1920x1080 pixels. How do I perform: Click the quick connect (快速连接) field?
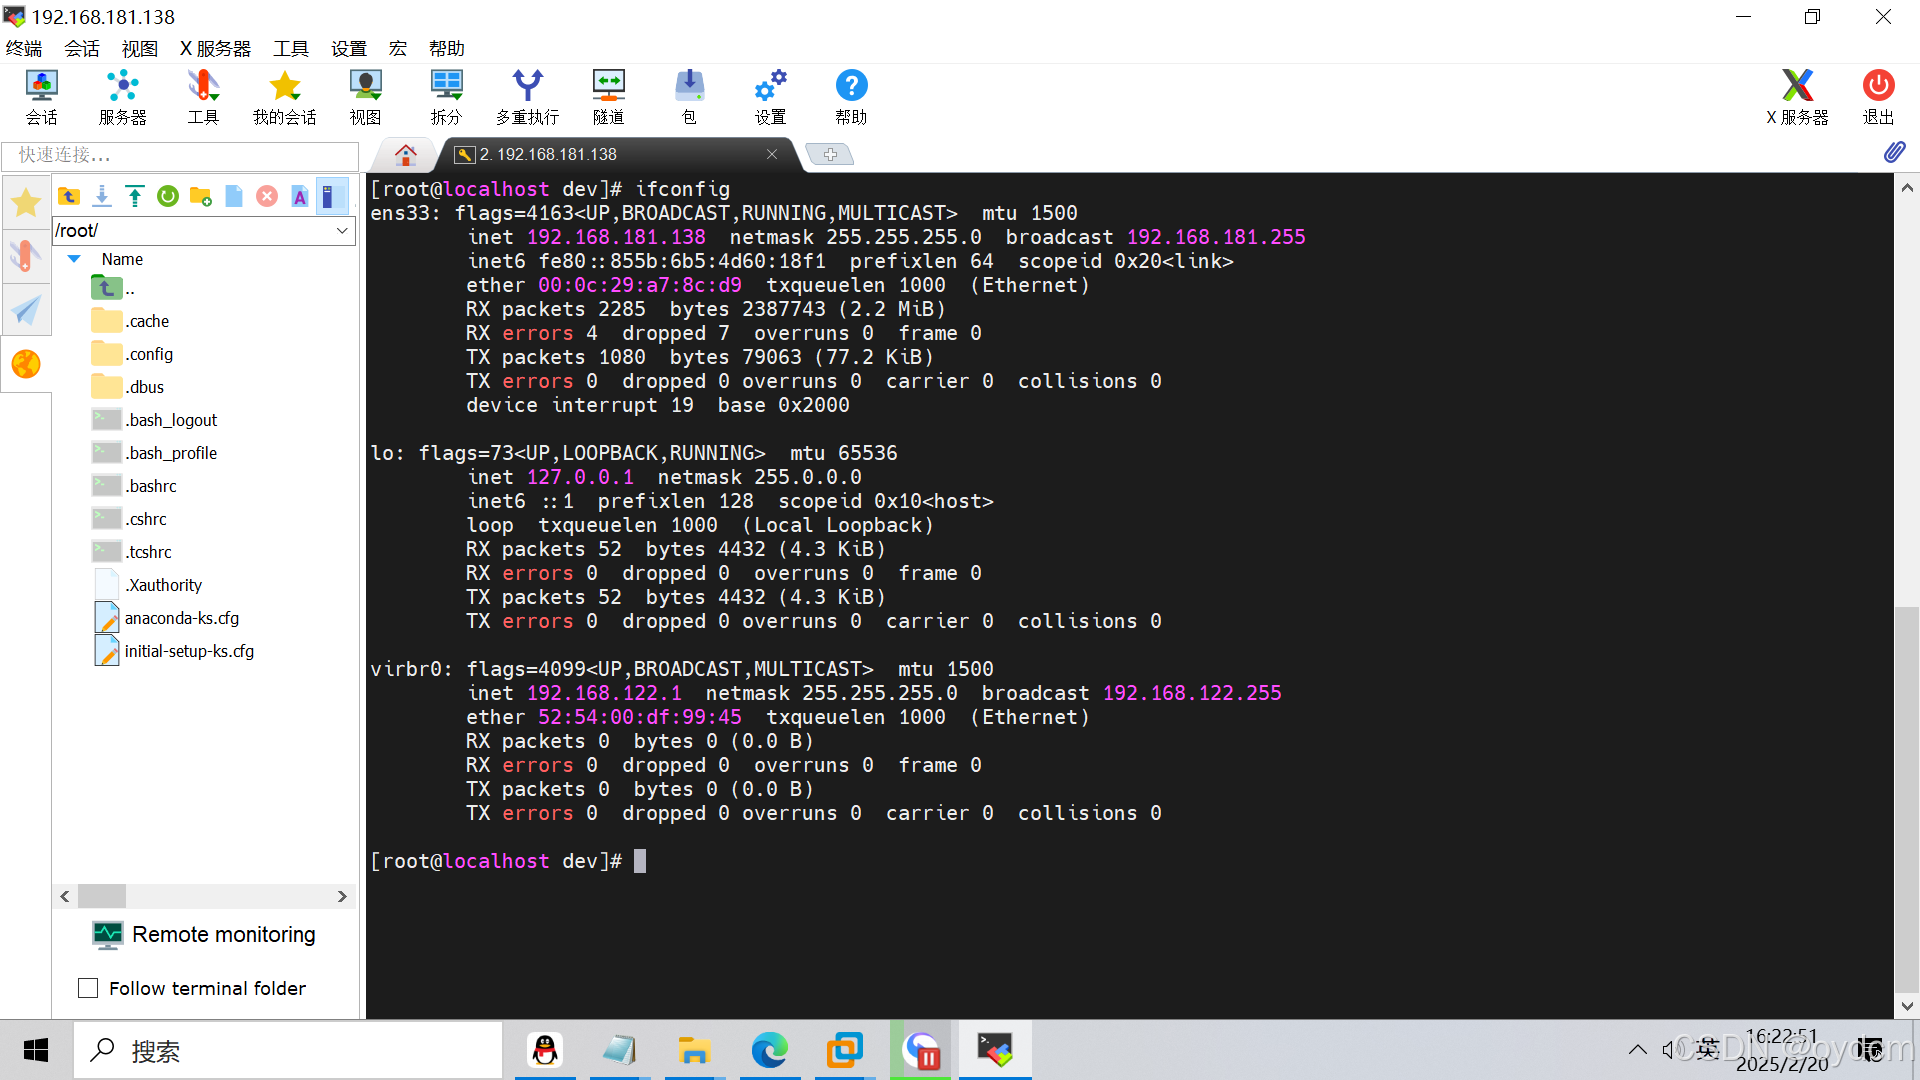pos(180,155)
